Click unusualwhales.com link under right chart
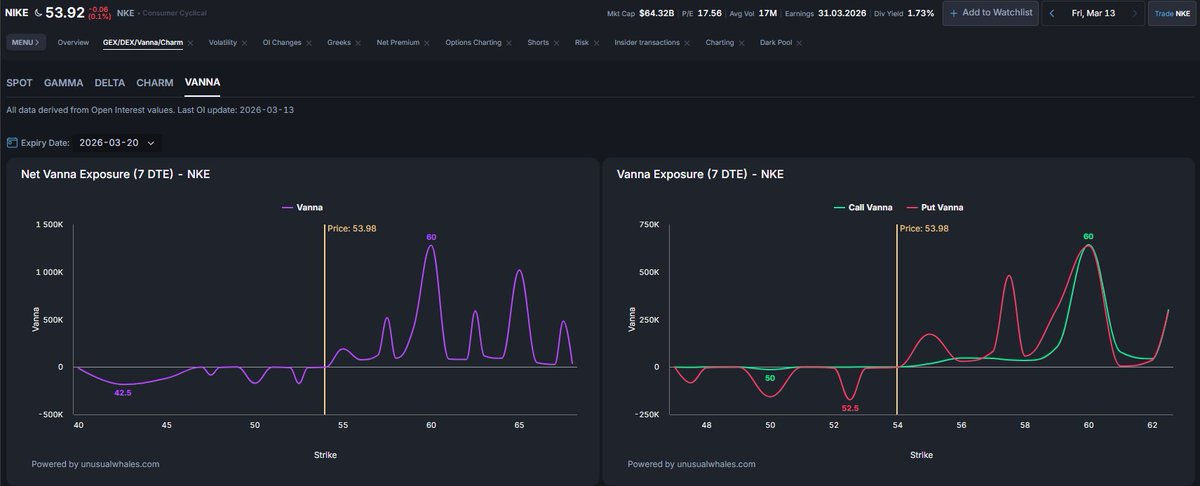The image size is (1200, 486). click(x=716, y=464)
